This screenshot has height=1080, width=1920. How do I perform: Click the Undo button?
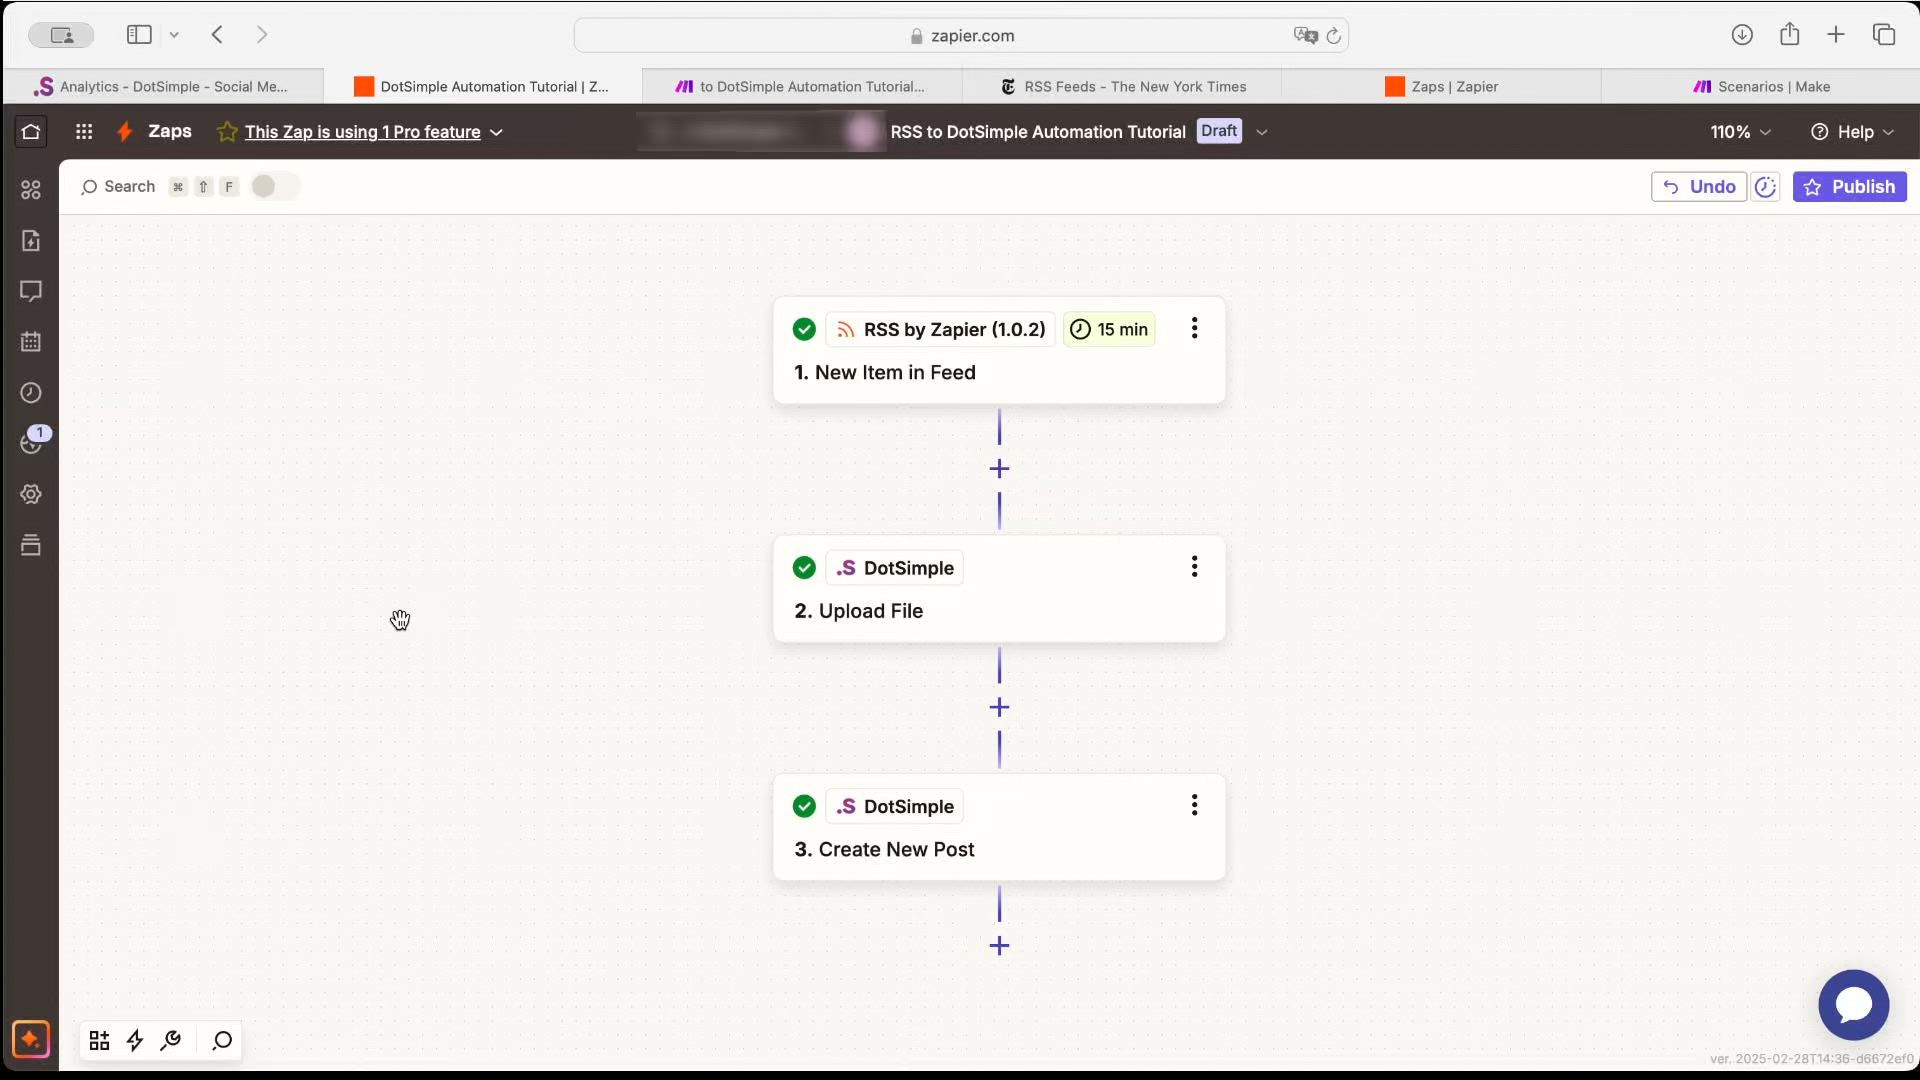pyautogui.click(x=1698, y=187)
